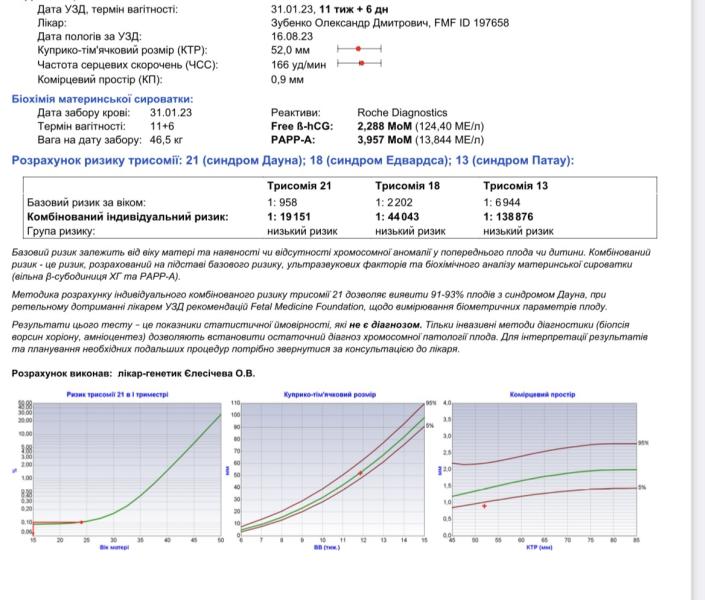The image size is (705, 600).
Task: Click 'Розрахунок виконав: лікар-генетик Єлесічева О.В.'
Action: (133, 373)
